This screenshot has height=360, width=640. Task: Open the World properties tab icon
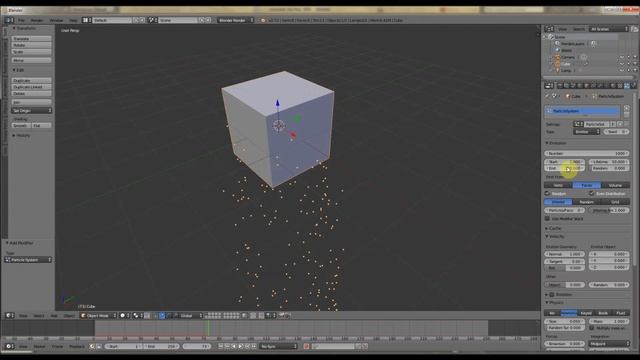(x=579, y=86)
